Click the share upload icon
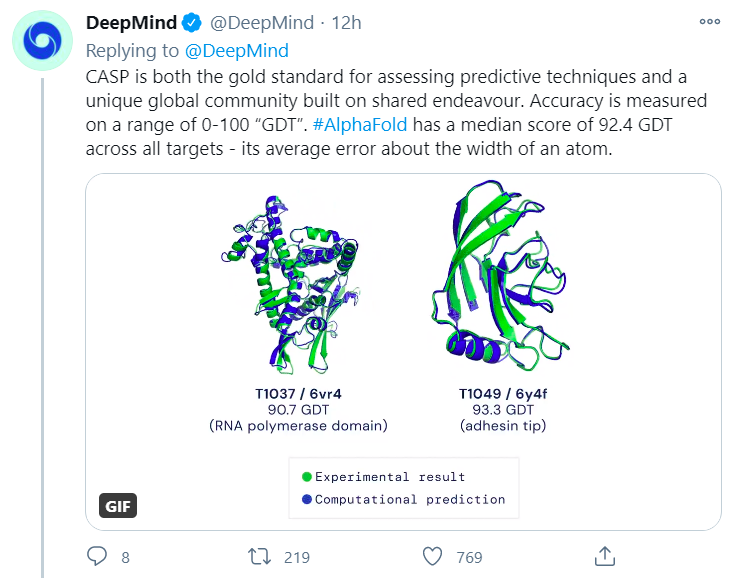The width and height of the screenshot is (739, 578). click(604, 555)
